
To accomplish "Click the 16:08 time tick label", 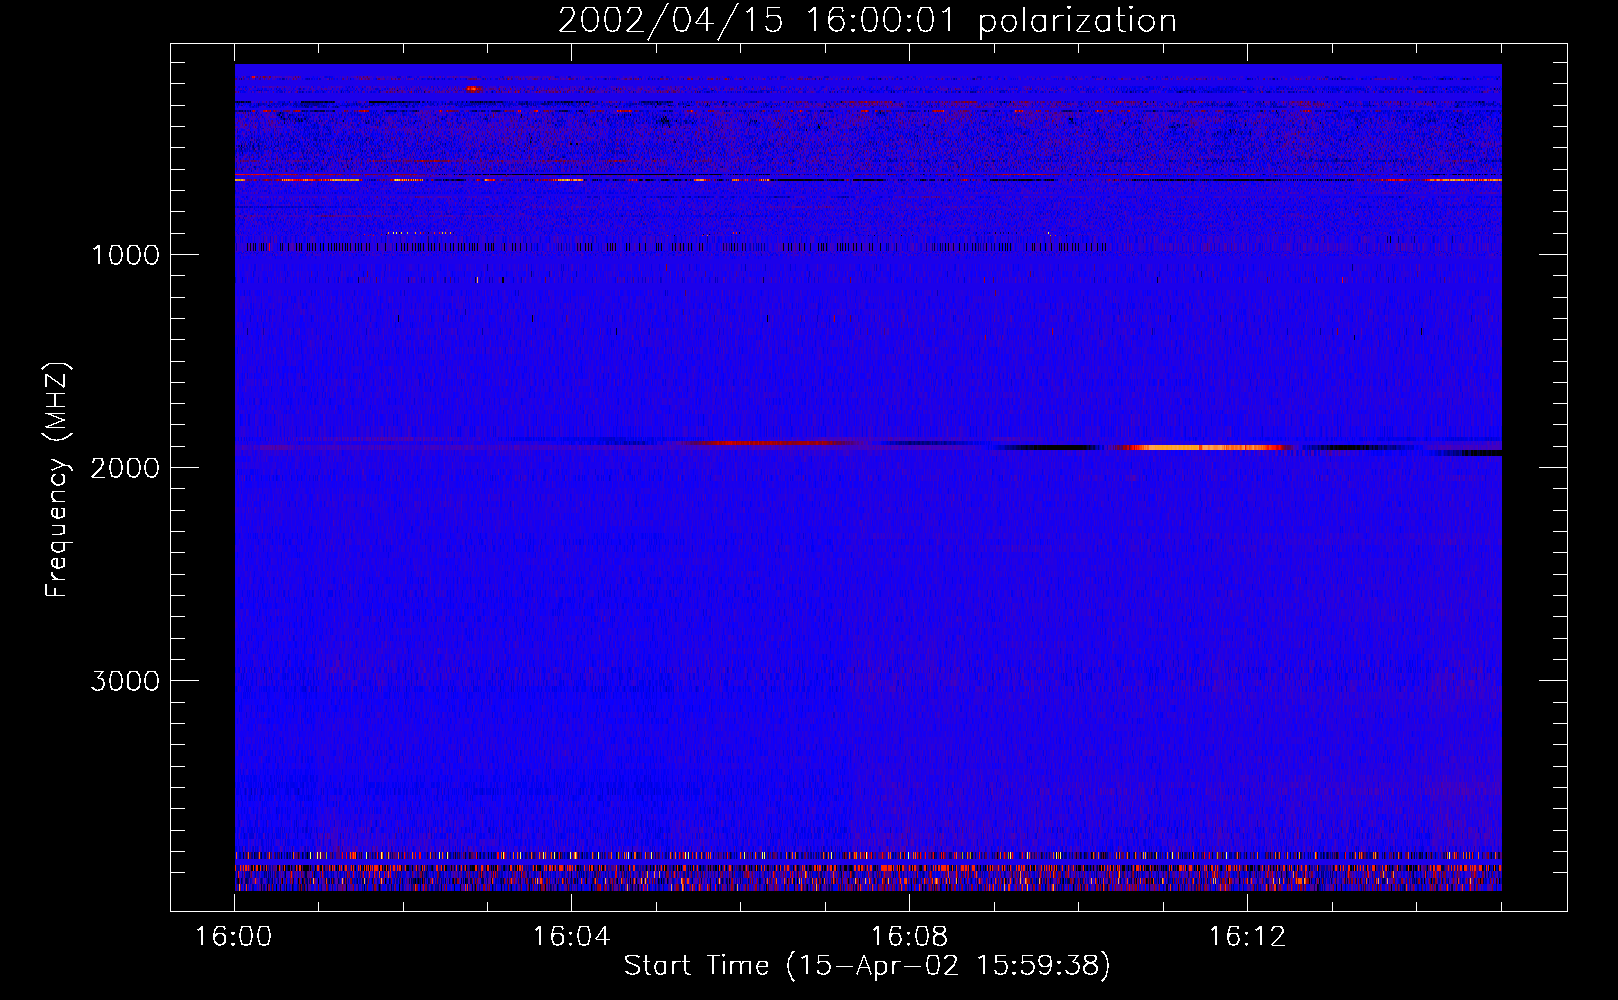I will pyautogui.click(x=909, y=937).
